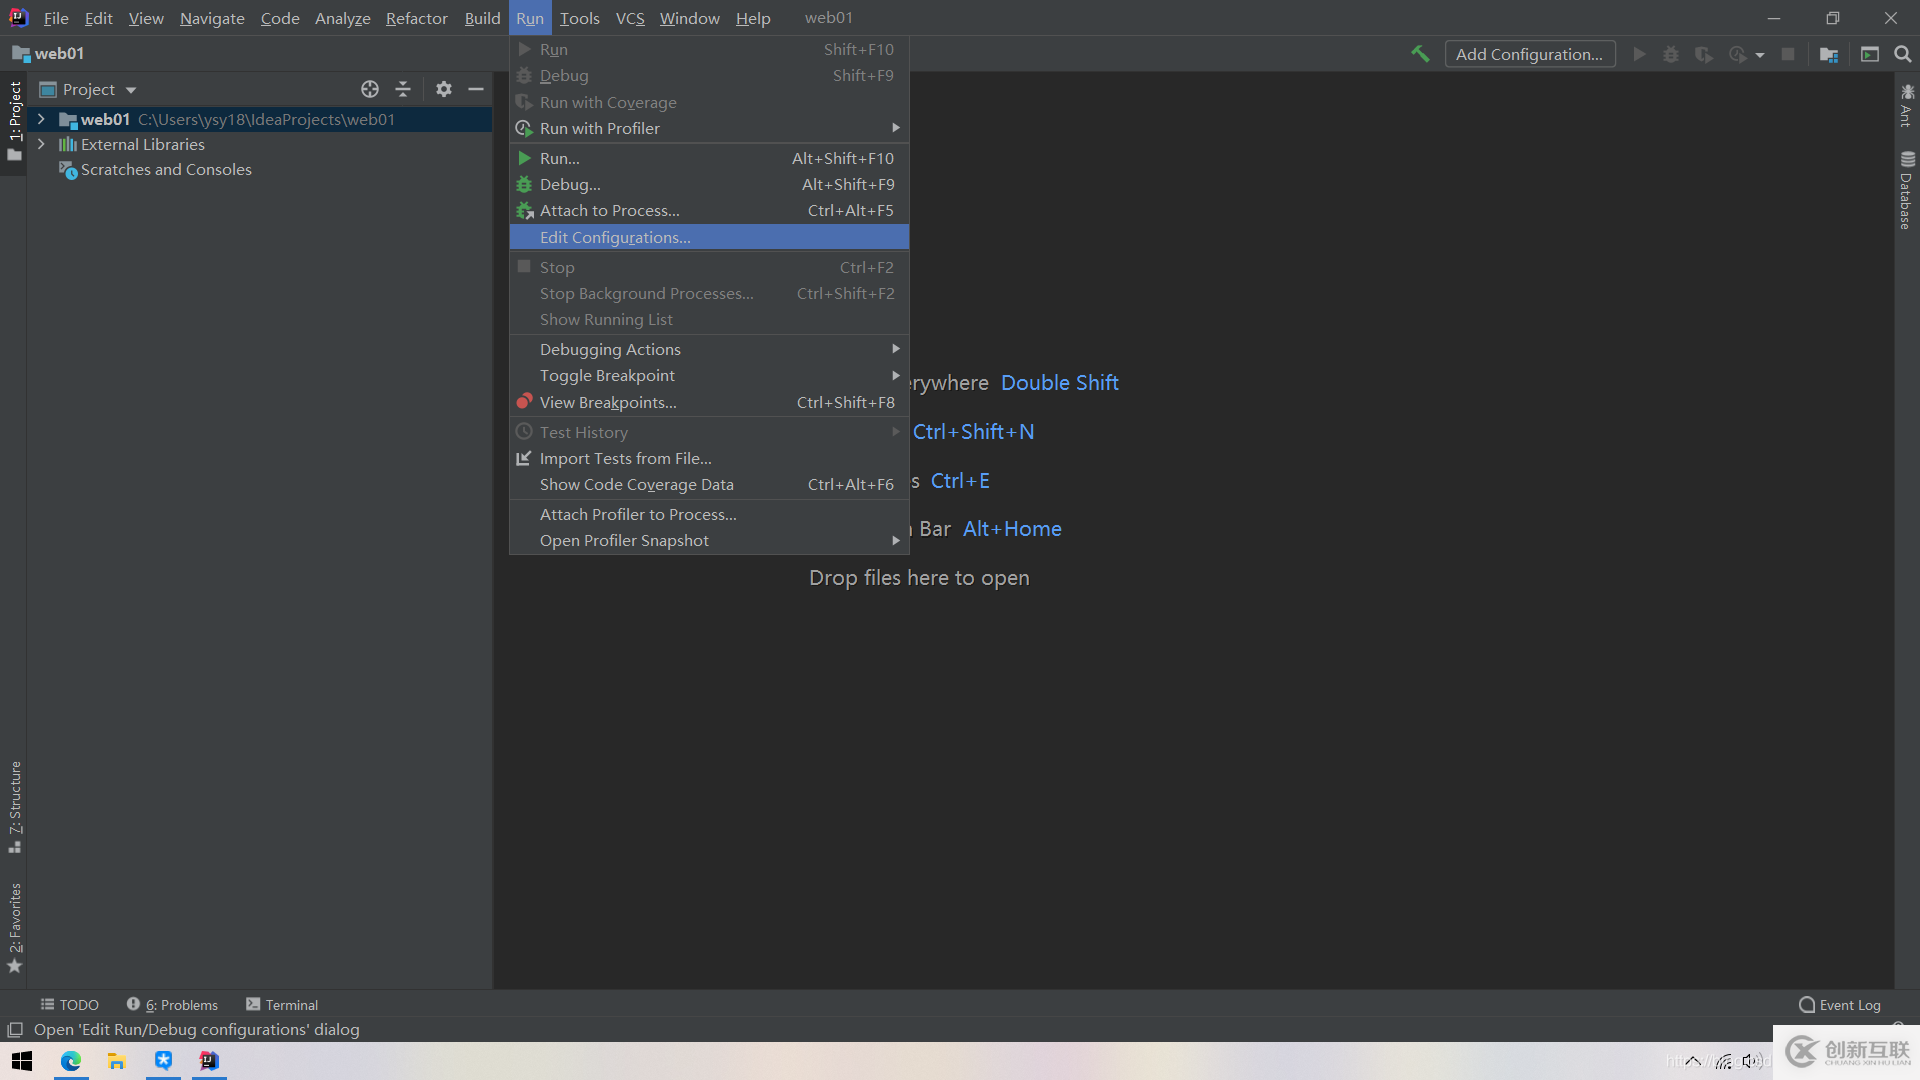Click the Toggle Breakpoint submenu arrow
The image size is (1920, 1080).
pyautogui.click(x=897, y=375)
